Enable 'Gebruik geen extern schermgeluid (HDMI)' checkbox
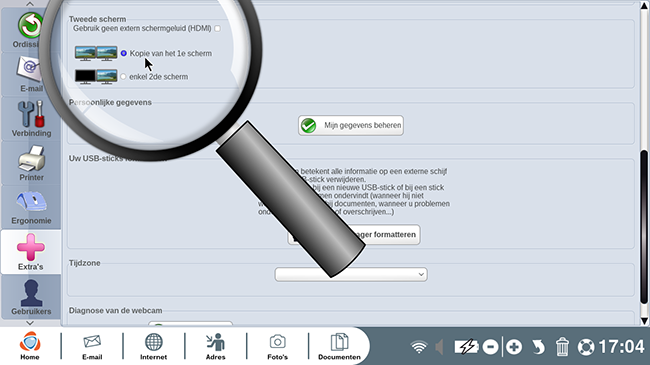This screenshot has height=365, width=650. click(x=217, y=29)
